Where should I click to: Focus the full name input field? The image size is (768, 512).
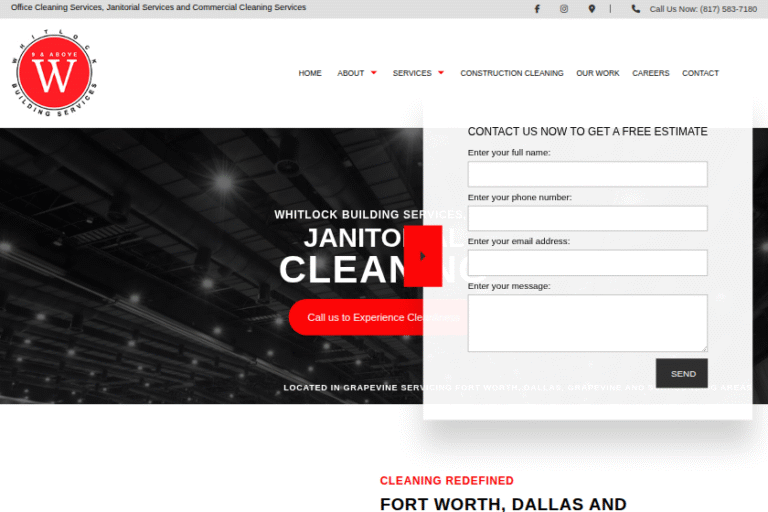(x=587, y=174)
